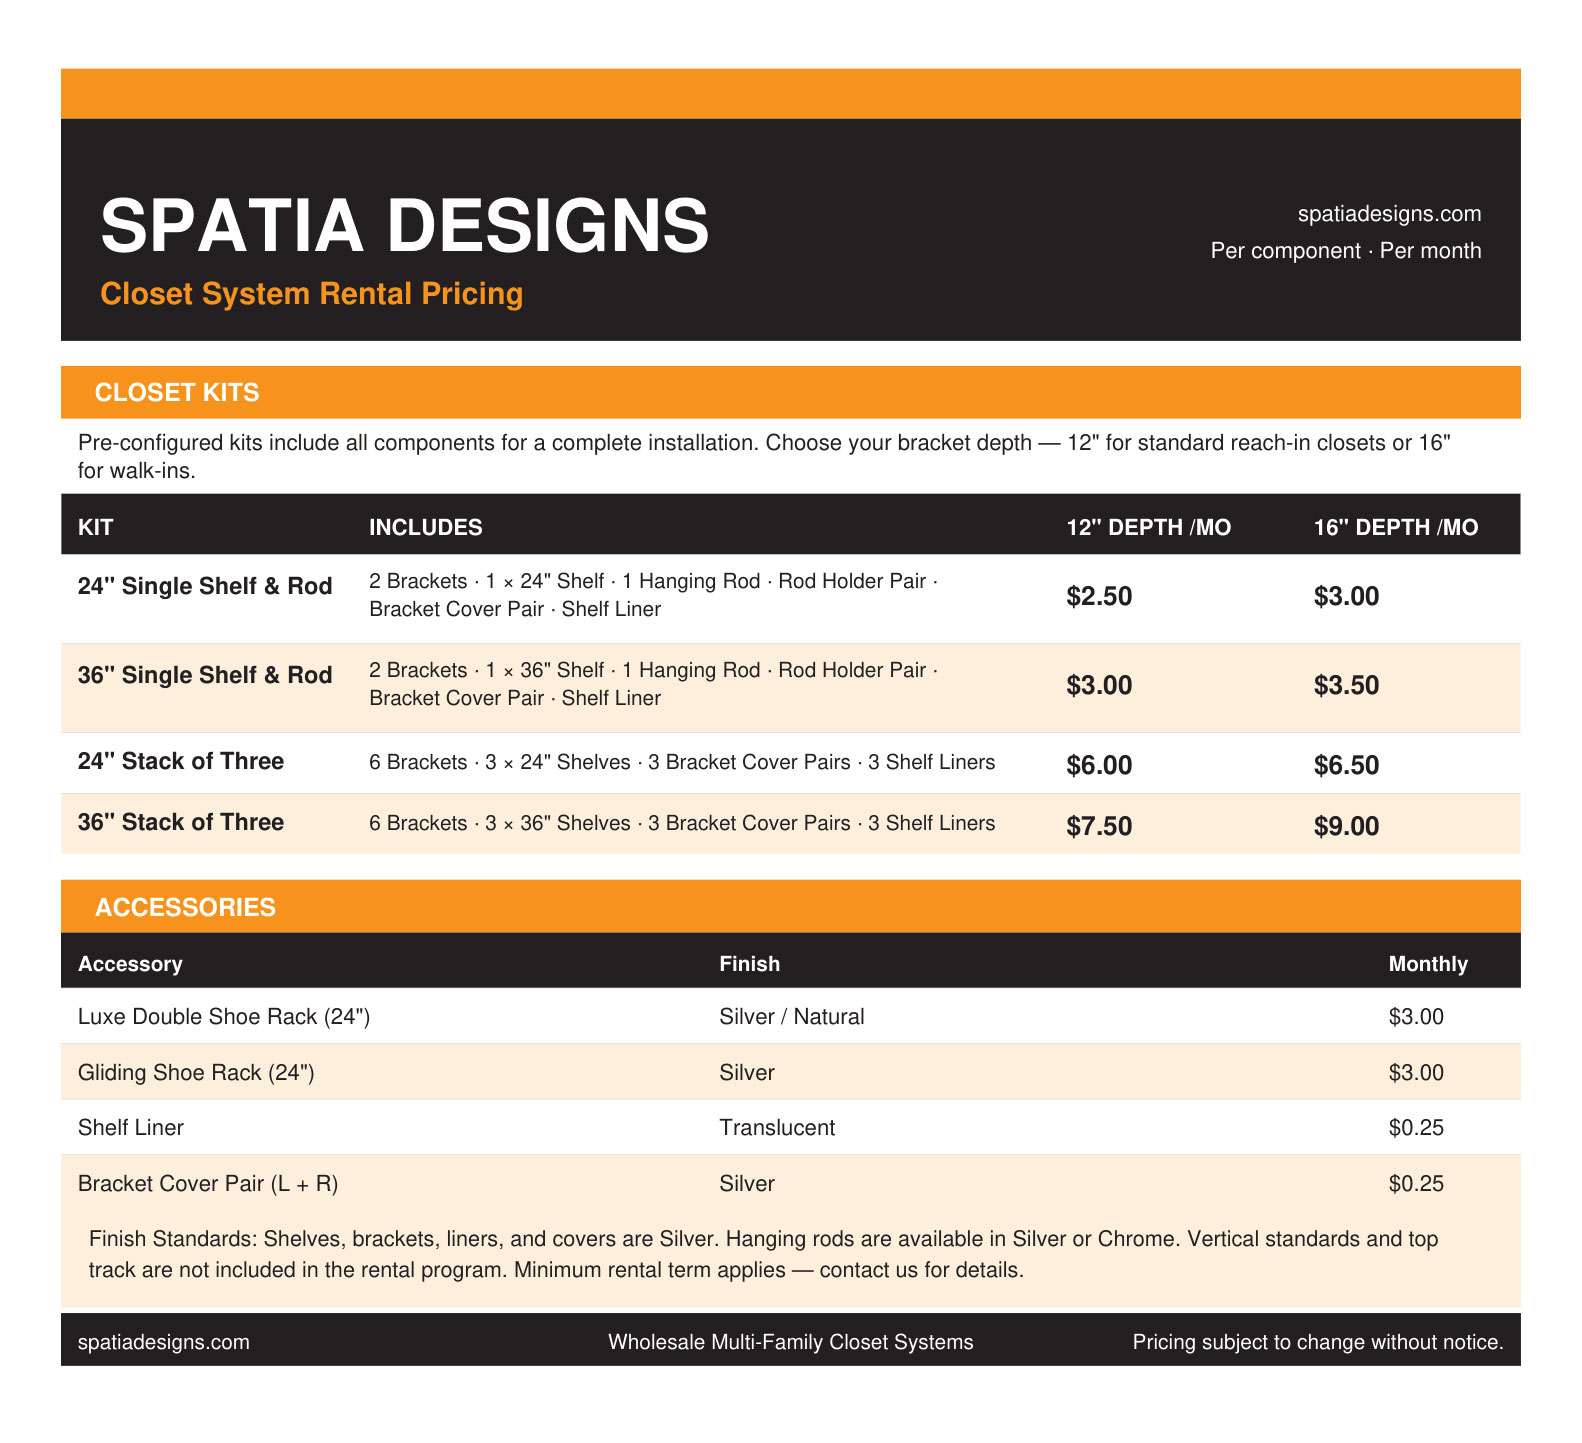
Task: Click the Translucent finish for Shelf Liner
Action: click(777, 1128)
